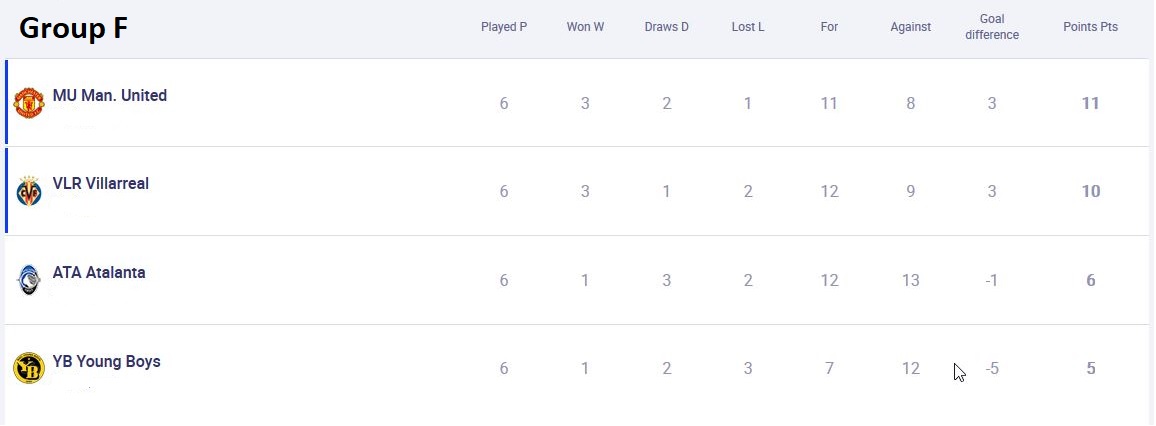The image size is (1156, 426).
Task: Click the Manchester United club crest
Action: [29, 102]
